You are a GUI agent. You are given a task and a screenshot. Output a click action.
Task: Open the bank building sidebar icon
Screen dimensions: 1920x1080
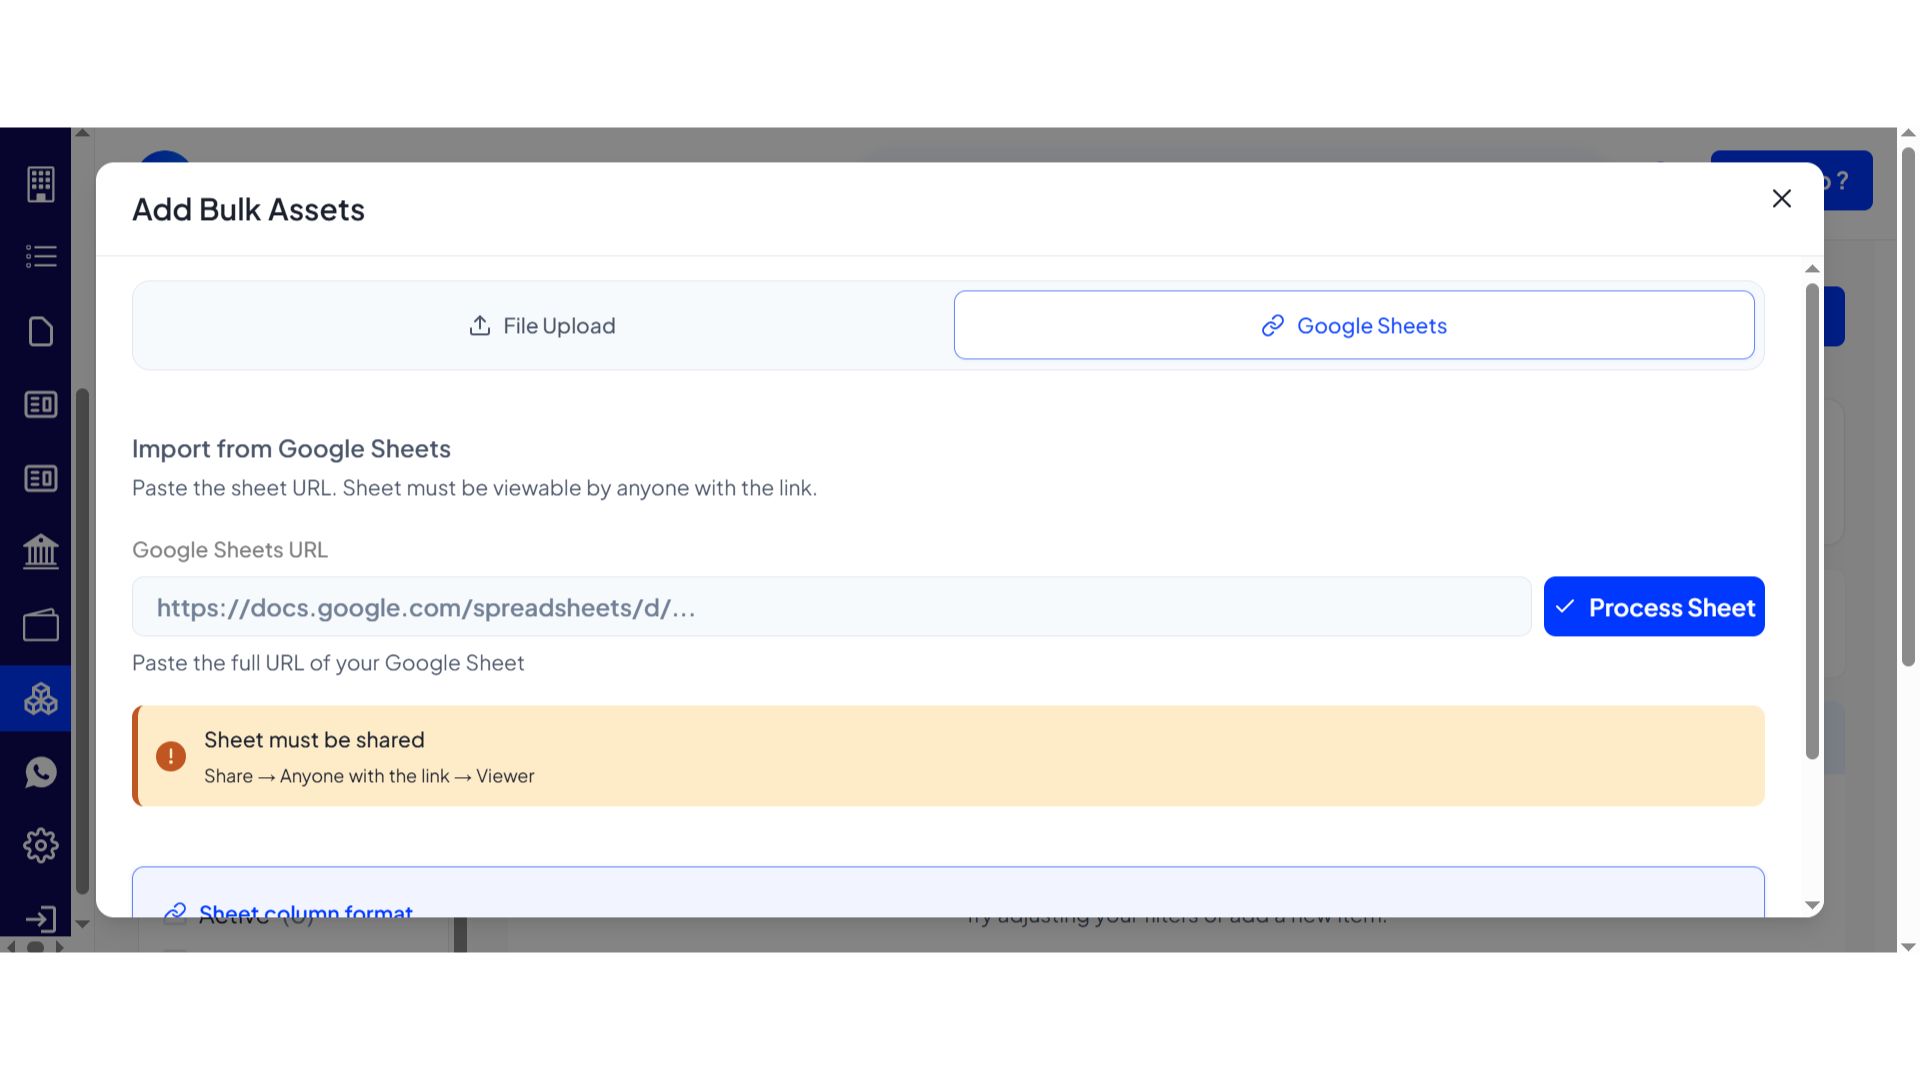tap(40, 551)
